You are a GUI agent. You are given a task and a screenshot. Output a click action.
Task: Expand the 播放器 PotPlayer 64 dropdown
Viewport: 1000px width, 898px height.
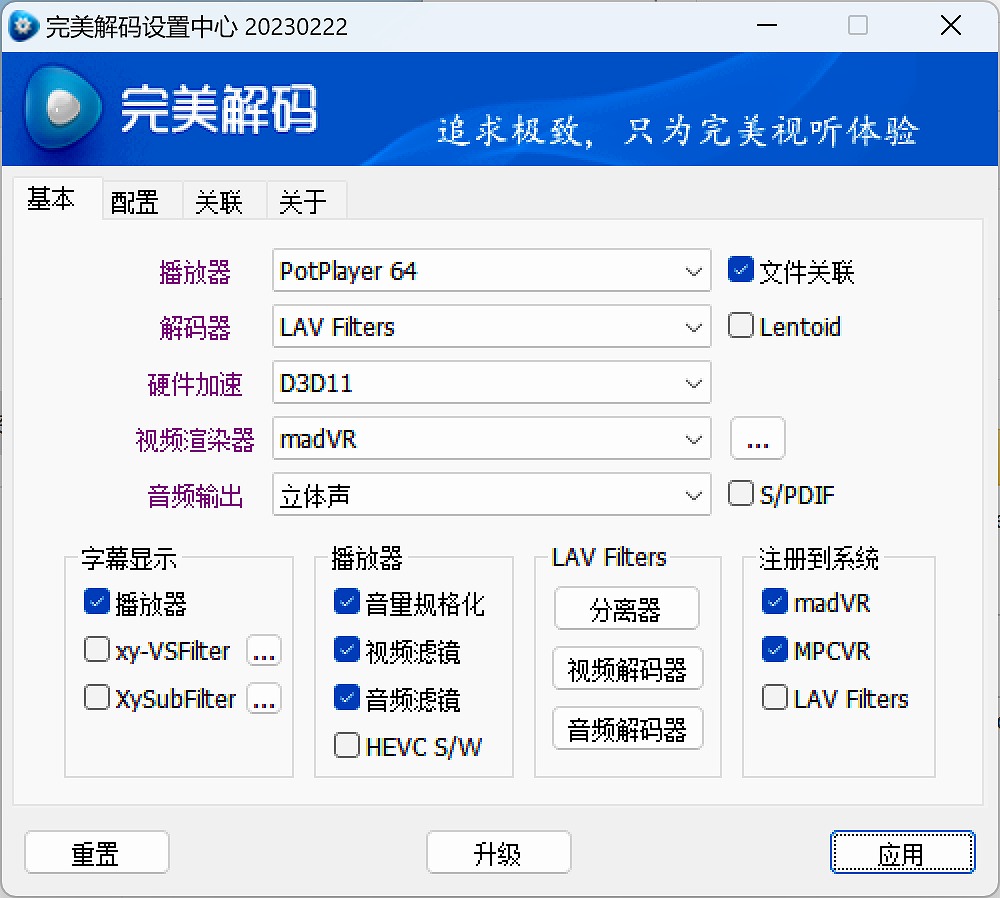(x=491, y=271)
